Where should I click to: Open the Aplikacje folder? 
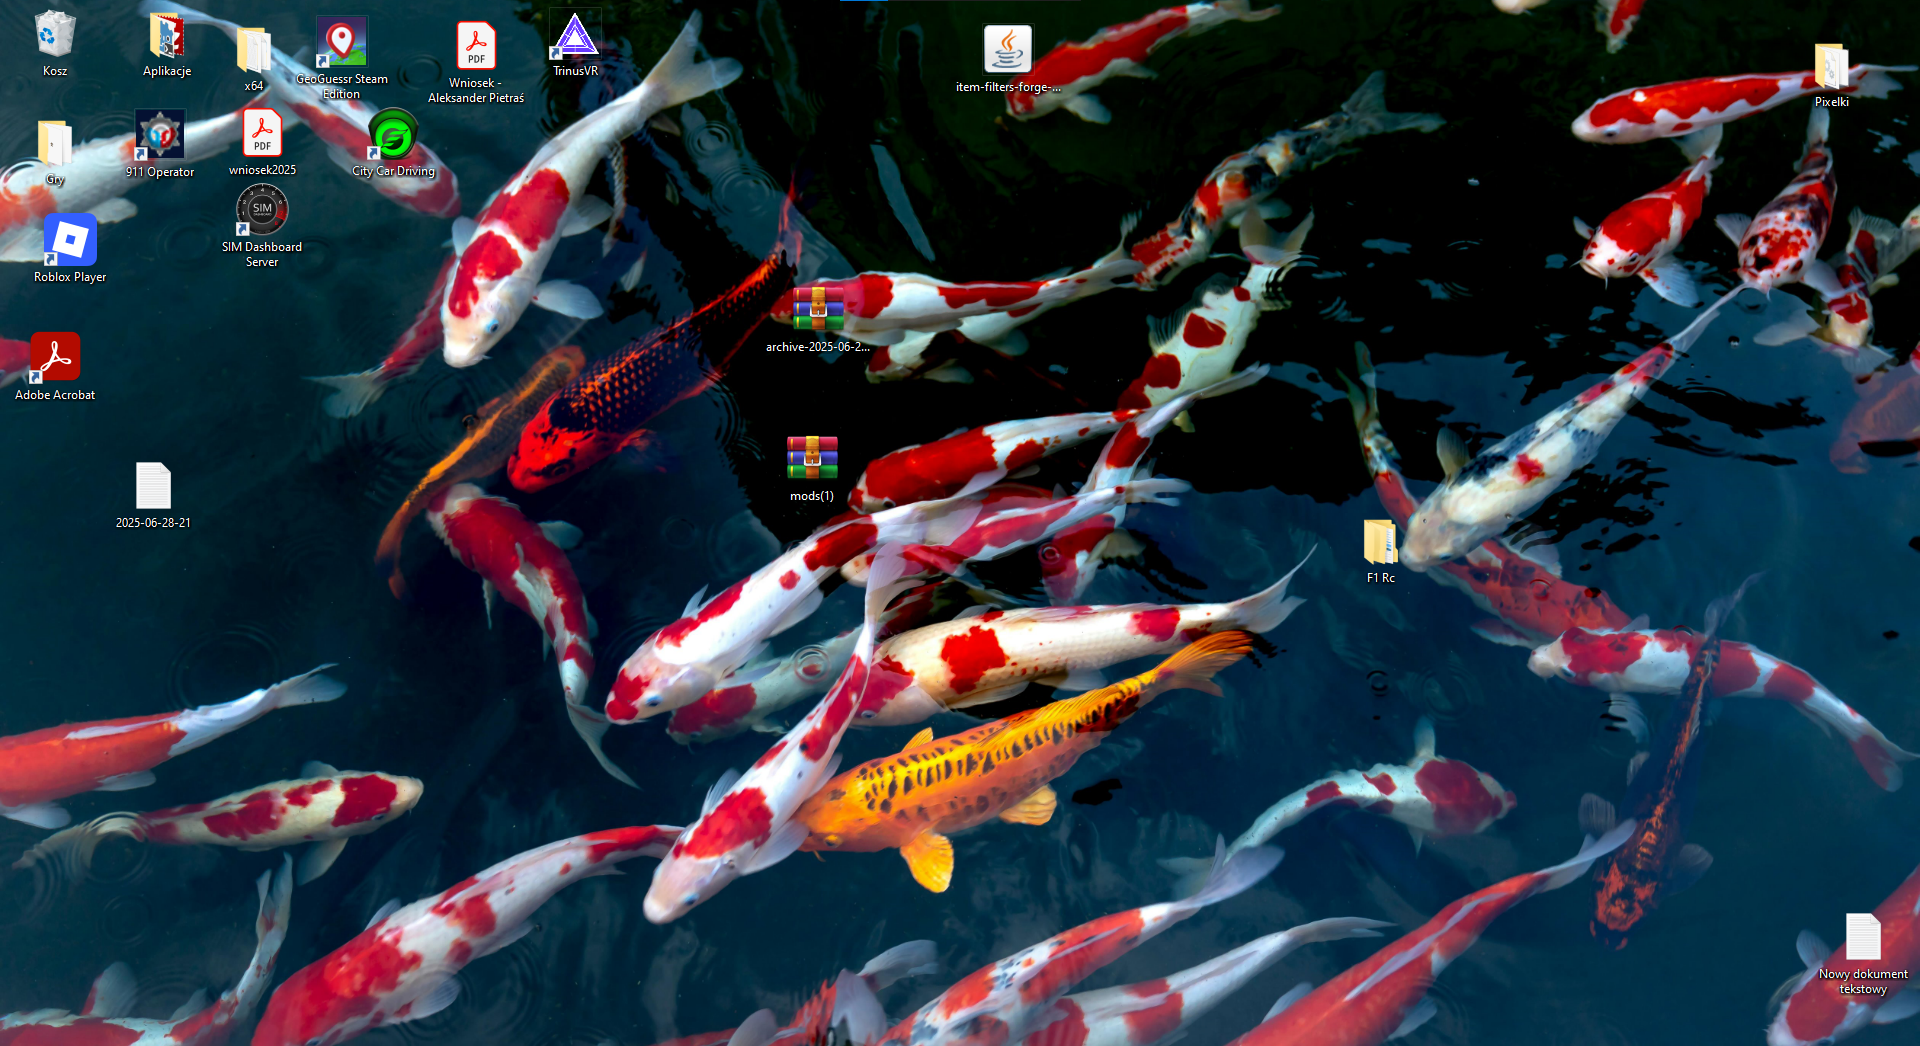(x=167, y=35)
